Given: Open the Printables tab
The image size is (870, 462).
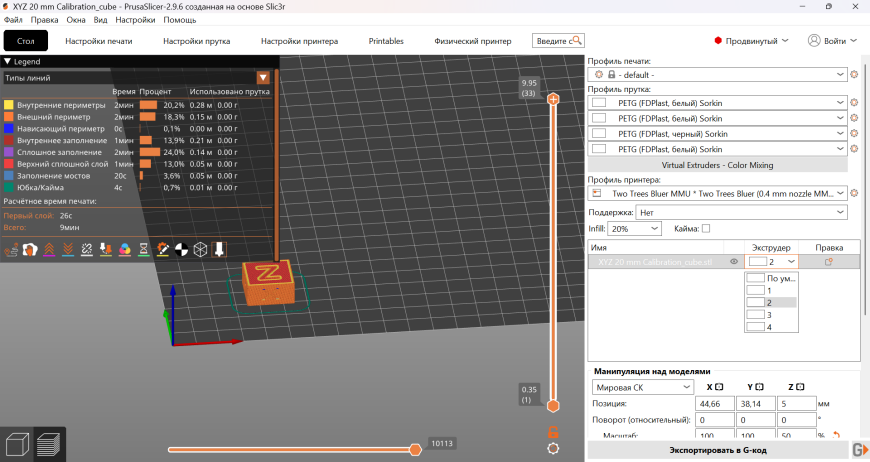Looking at the screenshot, I should point(386,41).
